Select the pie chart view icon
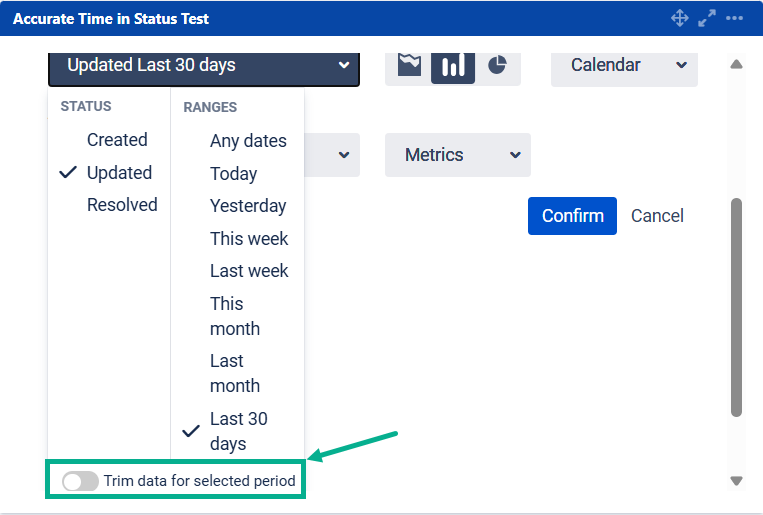The height and width of the screenshot is (515, 763). click(x=497, y=65)
